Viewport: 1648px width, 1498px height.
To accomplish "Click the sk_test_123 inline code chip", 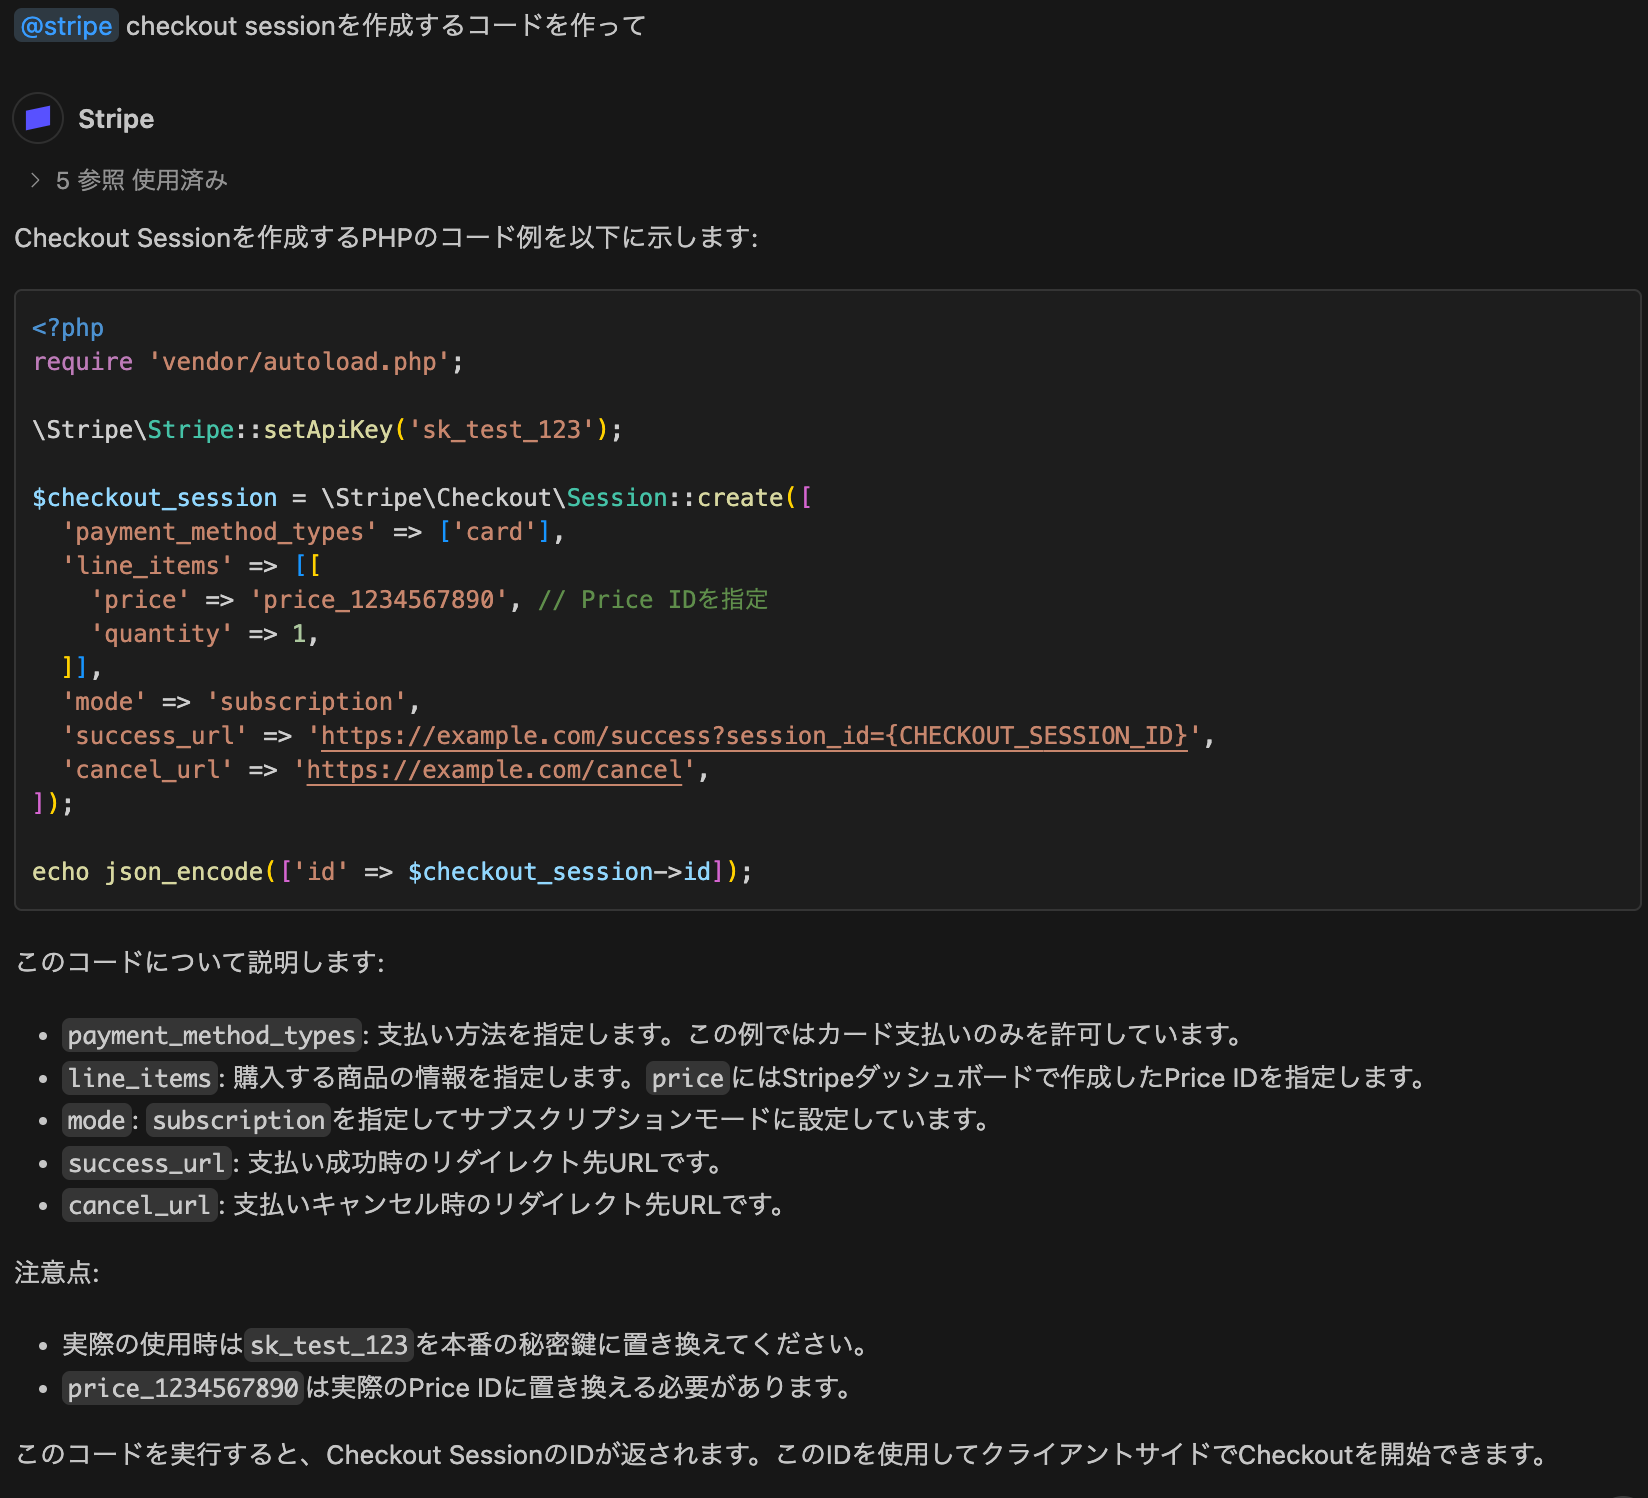I will click(328, 1344).
